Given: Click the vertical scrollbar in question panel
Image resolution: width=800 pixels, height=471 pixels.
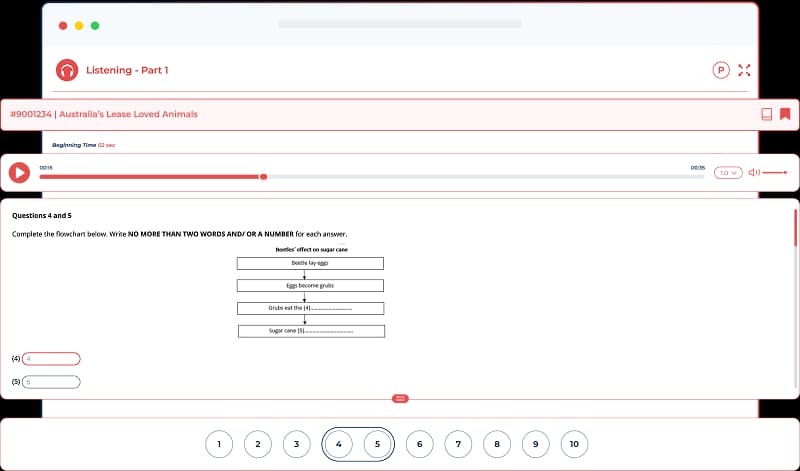Looking at the screenshot, I should pyautogui.click(x=795, y=230).
